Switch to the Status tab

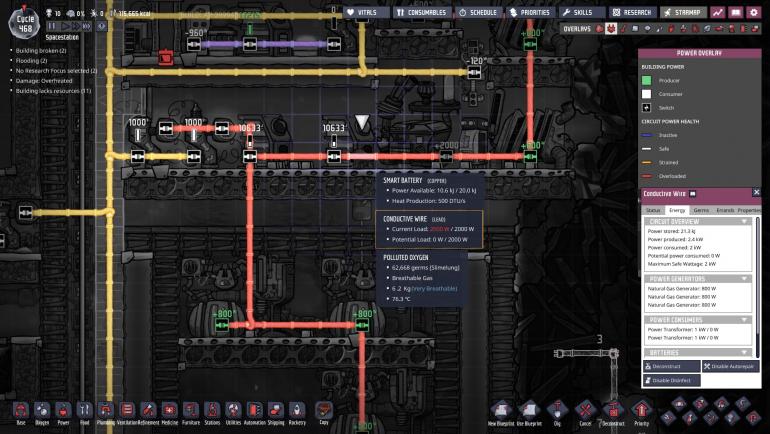click(653, 210)
